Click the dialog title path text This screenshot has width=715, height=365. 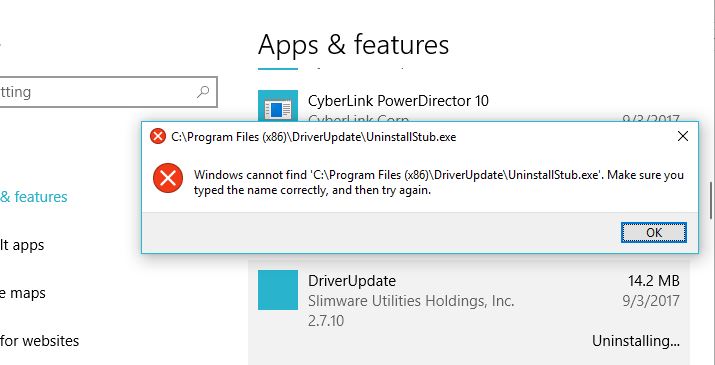[x=314, y=137]
